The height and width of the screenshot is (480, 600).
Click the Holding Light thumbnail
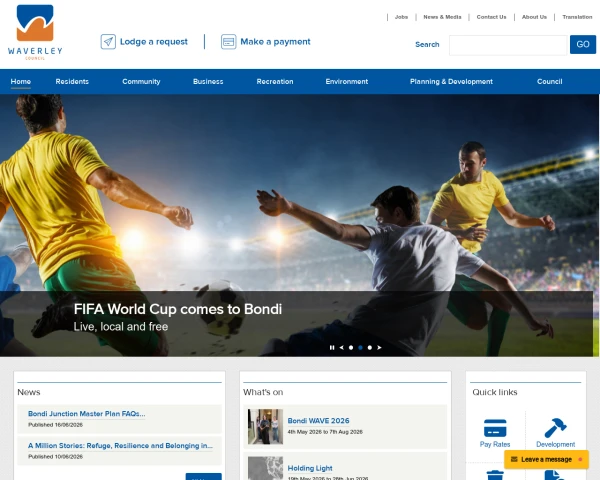coord(265,468)
